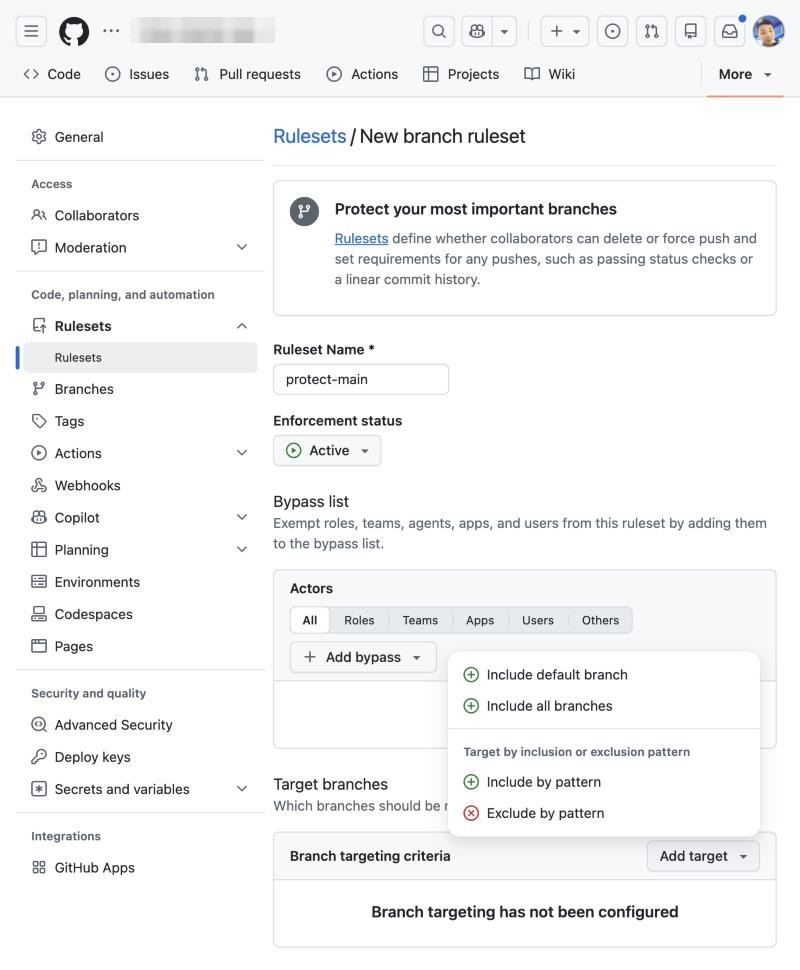The height and width of the screenshot is (970, 800).
Task: Open the notifications inbox icon
Action: [x=729, y=31]
